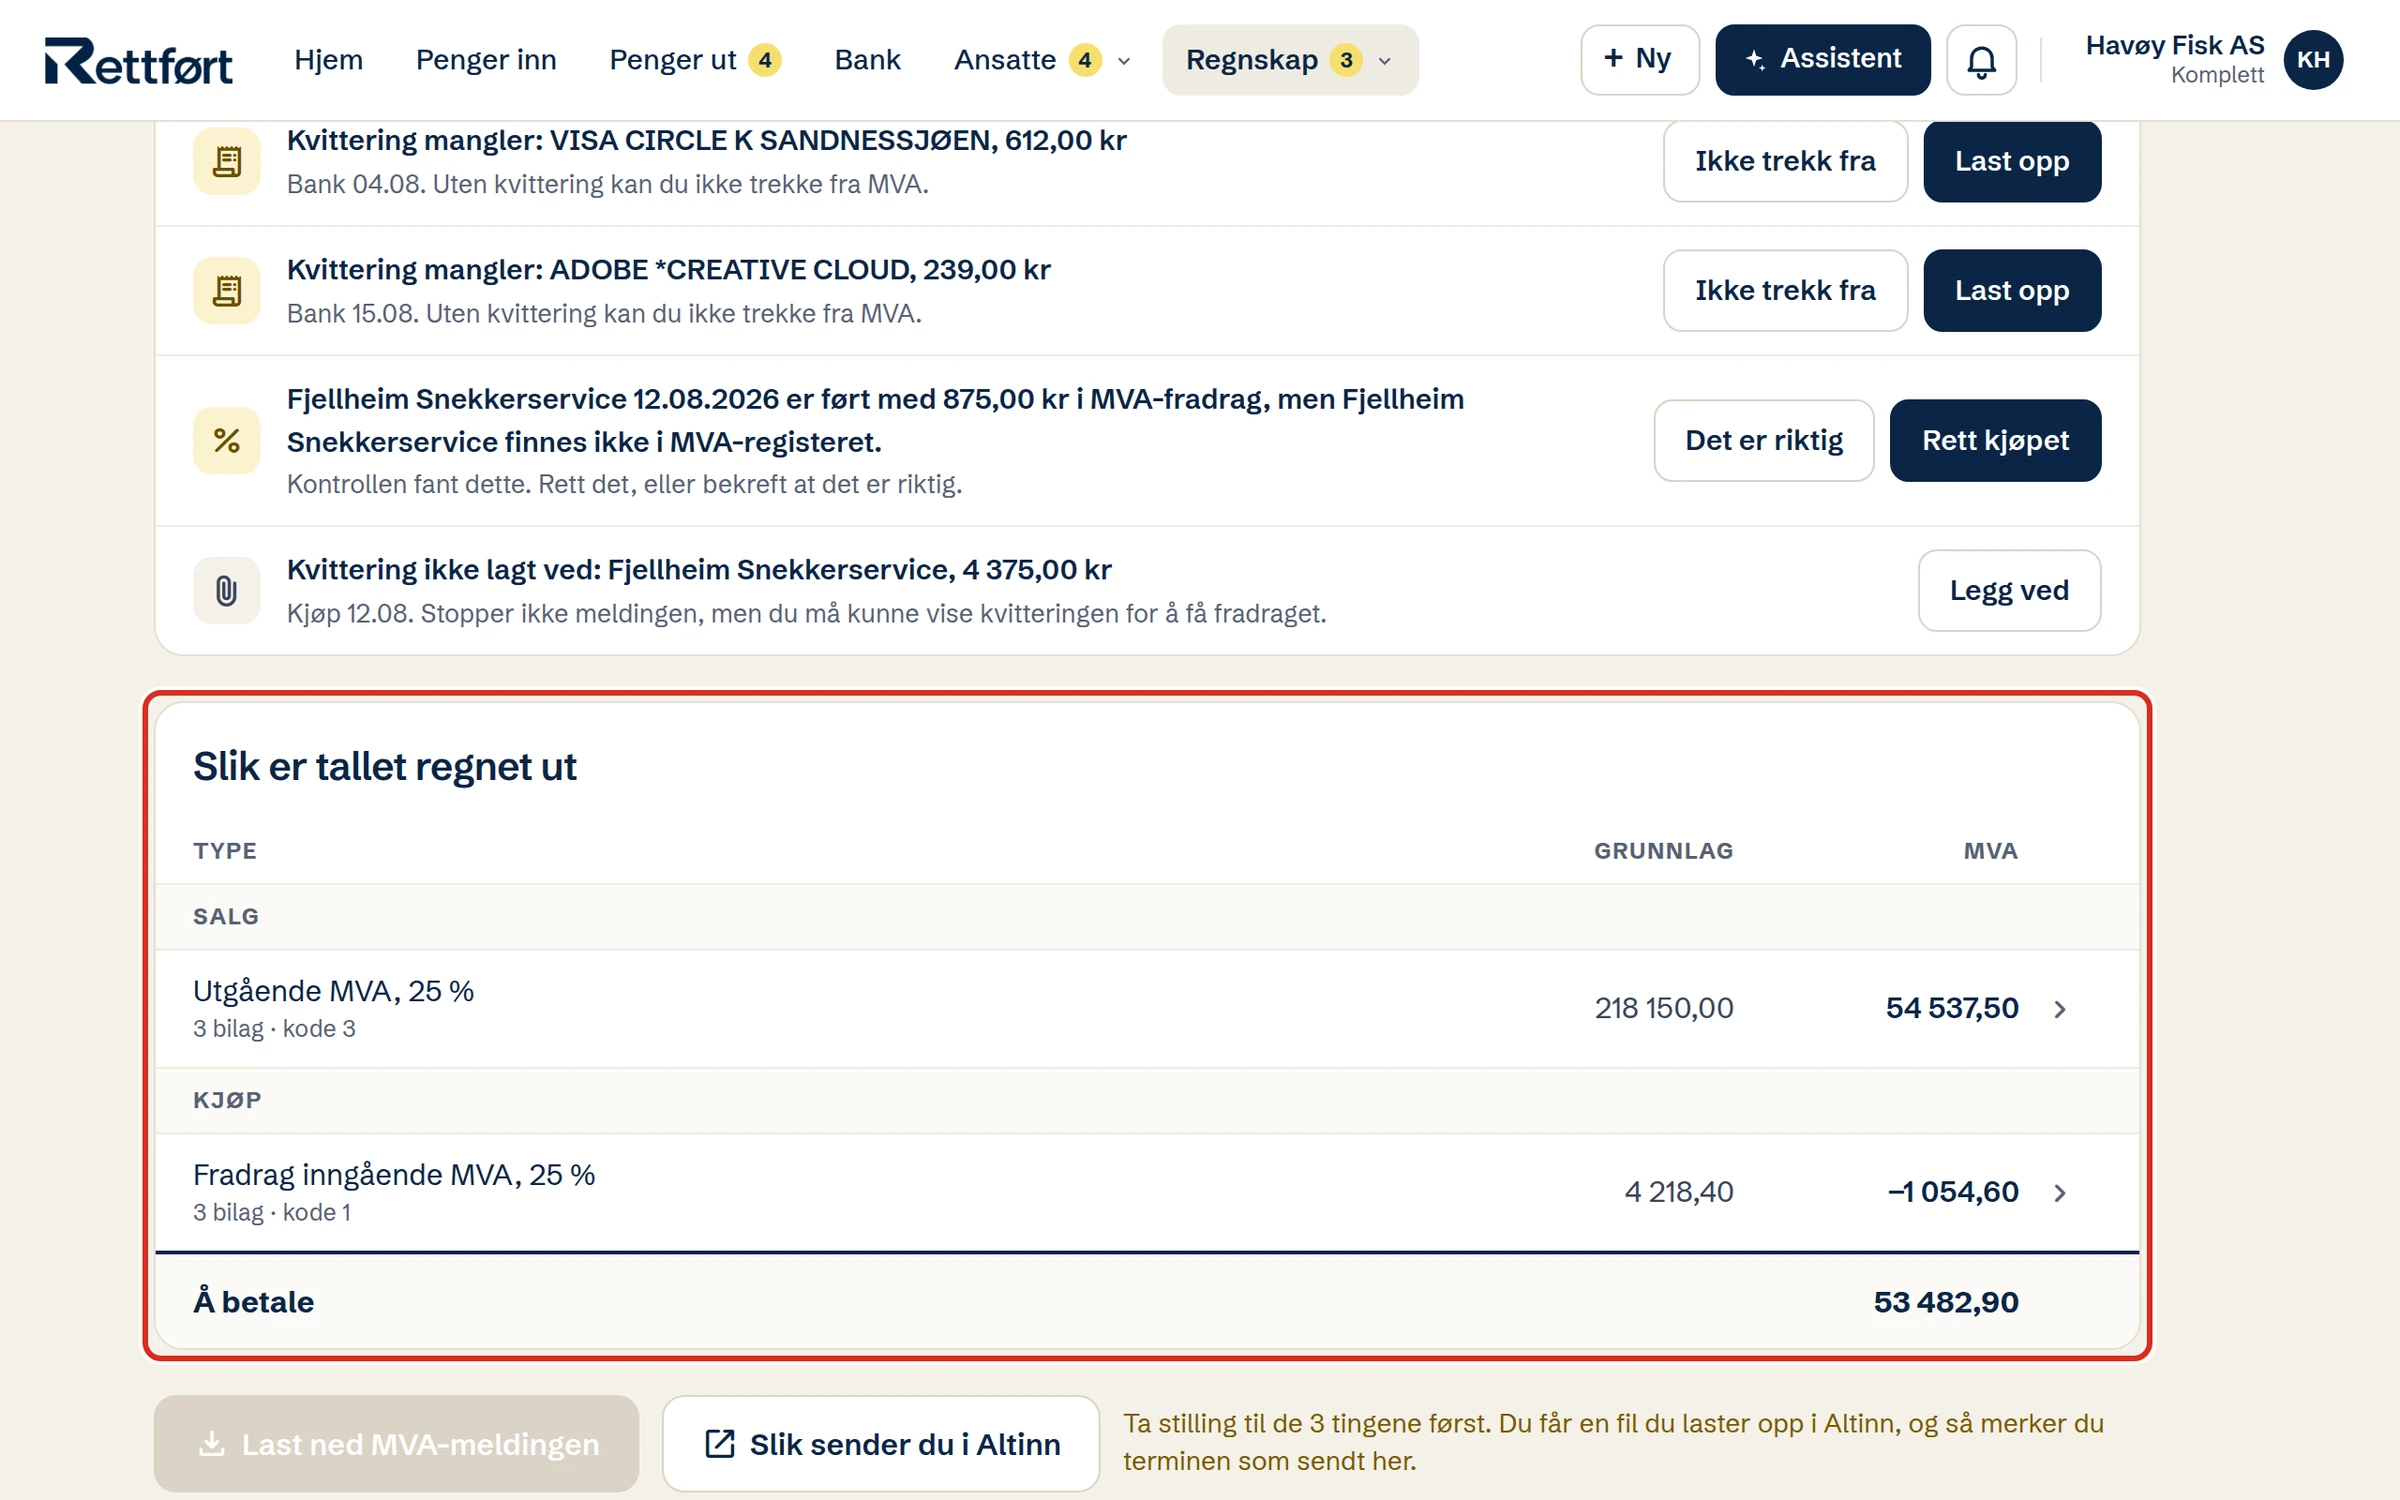This screenshot has height=1500, width=2400.
Task: Click Last opp for Adobe Creative Cloud
Action: point(2012,290)
